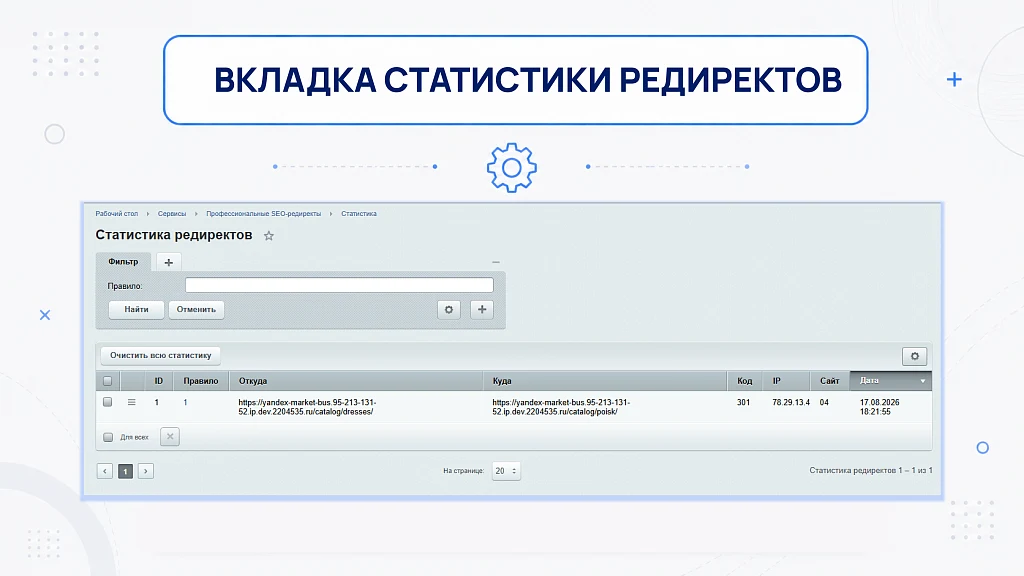Click plus button beside filter gear
The image size is (1024, 576).
(482, 310)
